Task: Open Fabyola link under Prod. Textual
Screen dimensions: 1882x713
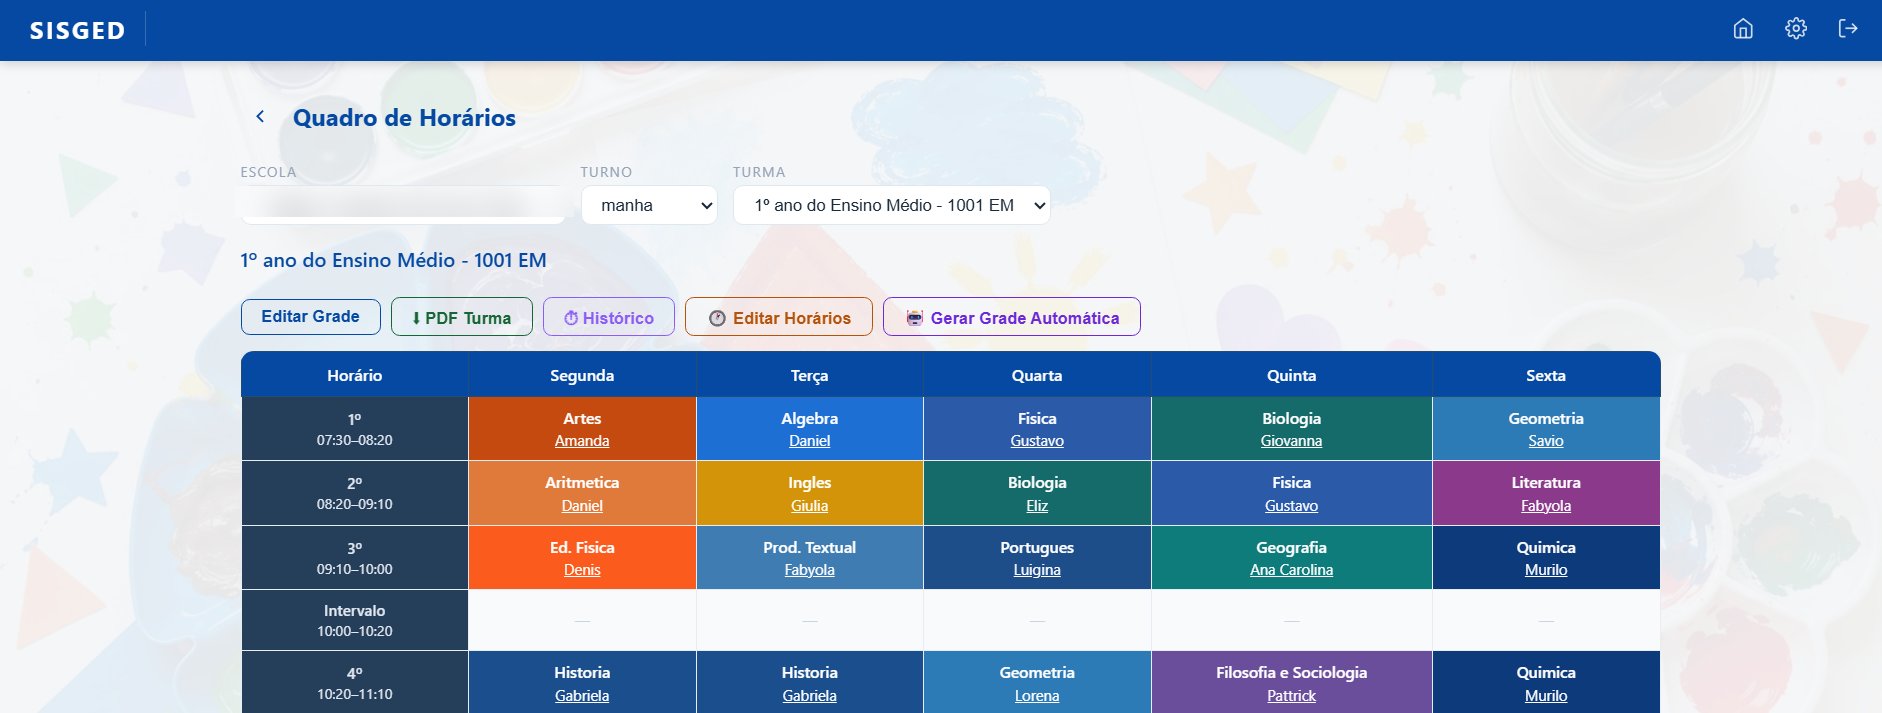Action: coord(810,570)
